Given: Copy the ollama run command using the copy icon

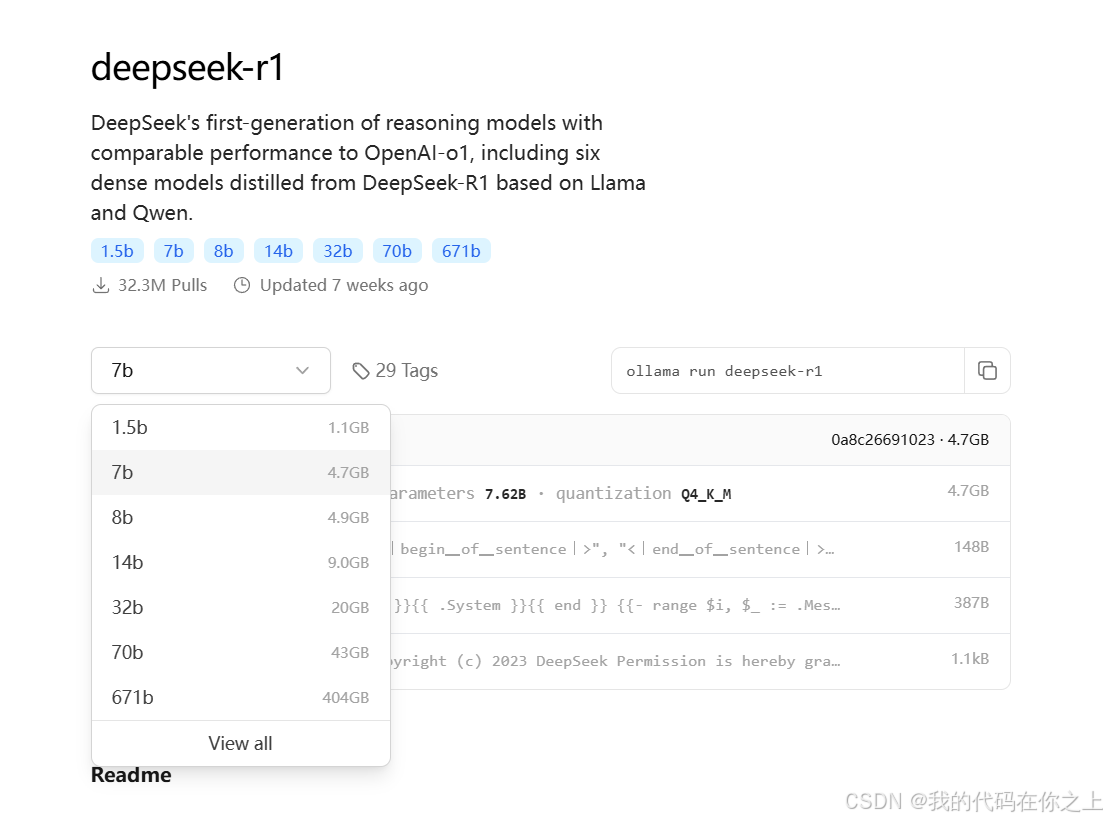Looking at the screenshot, I should [987, 370].
